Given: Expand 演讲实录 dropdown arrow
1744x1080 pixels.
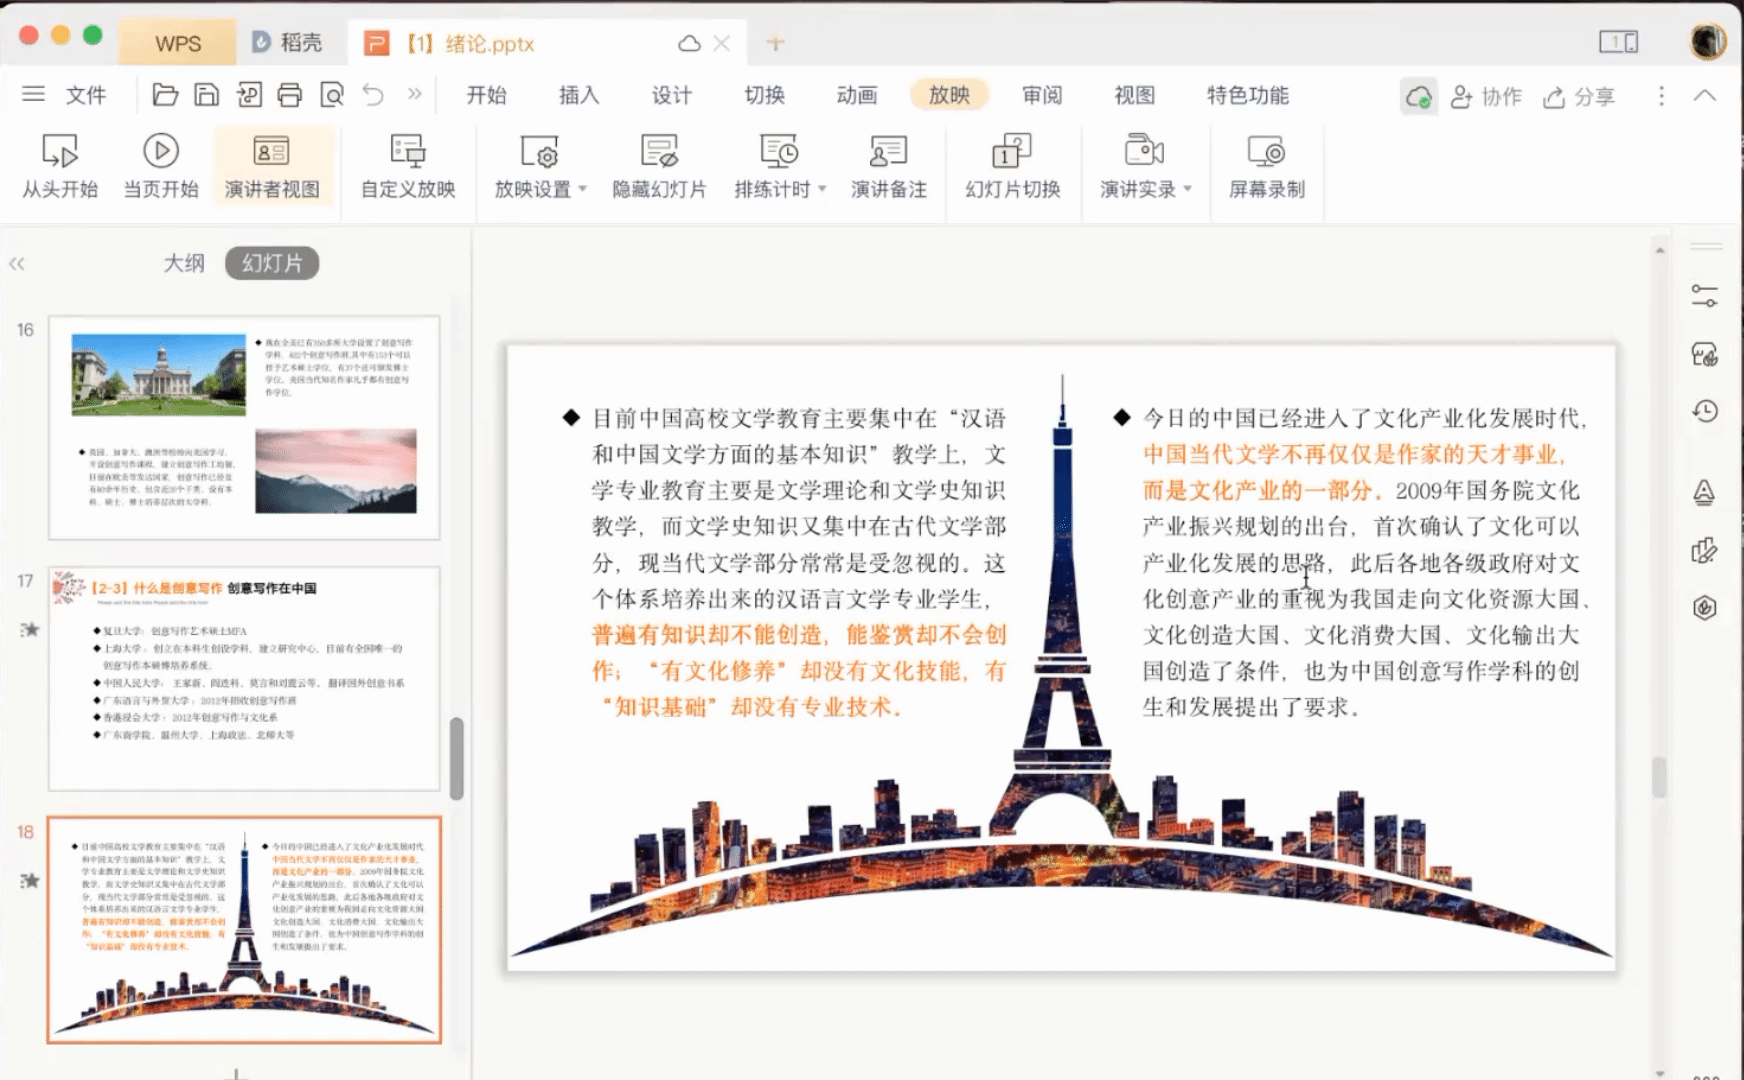Looking at the screenshot, I should pos(1188,189).
